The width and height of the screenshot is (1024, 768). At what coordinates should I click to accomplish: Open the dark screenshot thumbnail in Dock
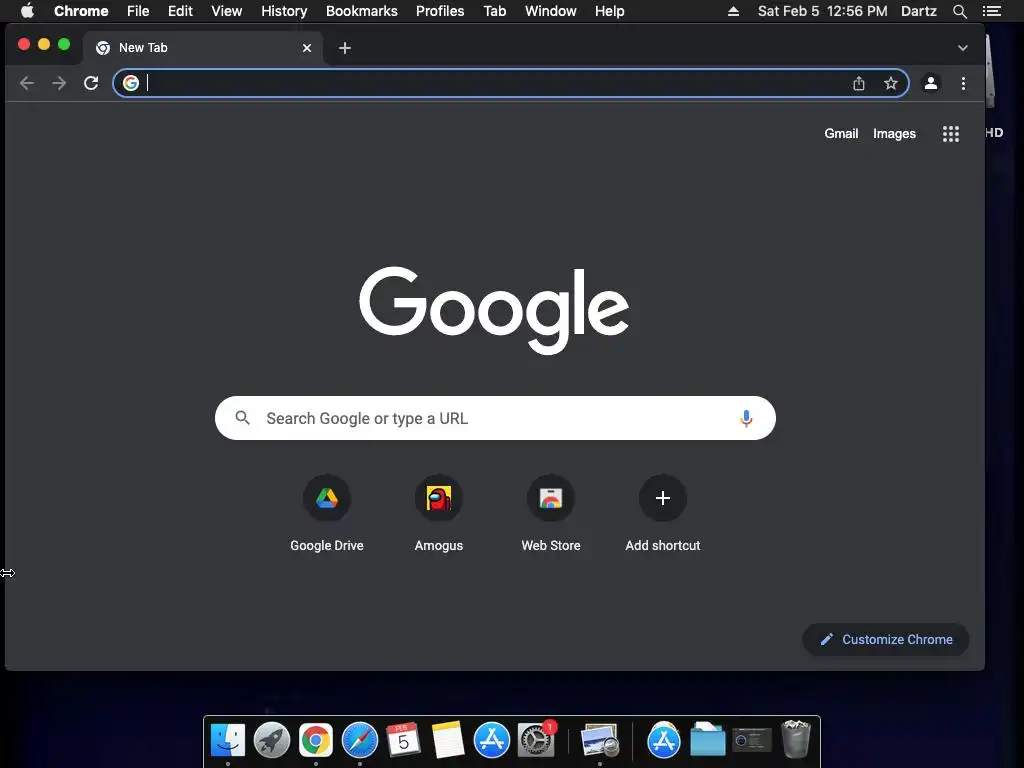click(752, 741)
